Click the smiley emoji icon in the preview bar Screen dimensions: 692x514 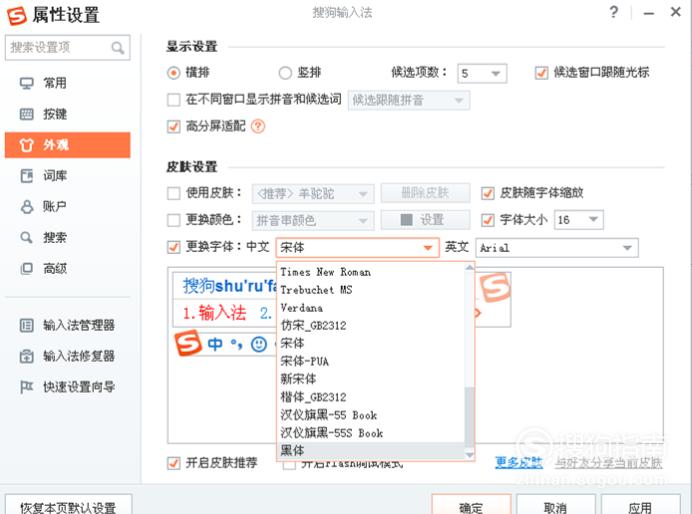[x=259, y=344]
